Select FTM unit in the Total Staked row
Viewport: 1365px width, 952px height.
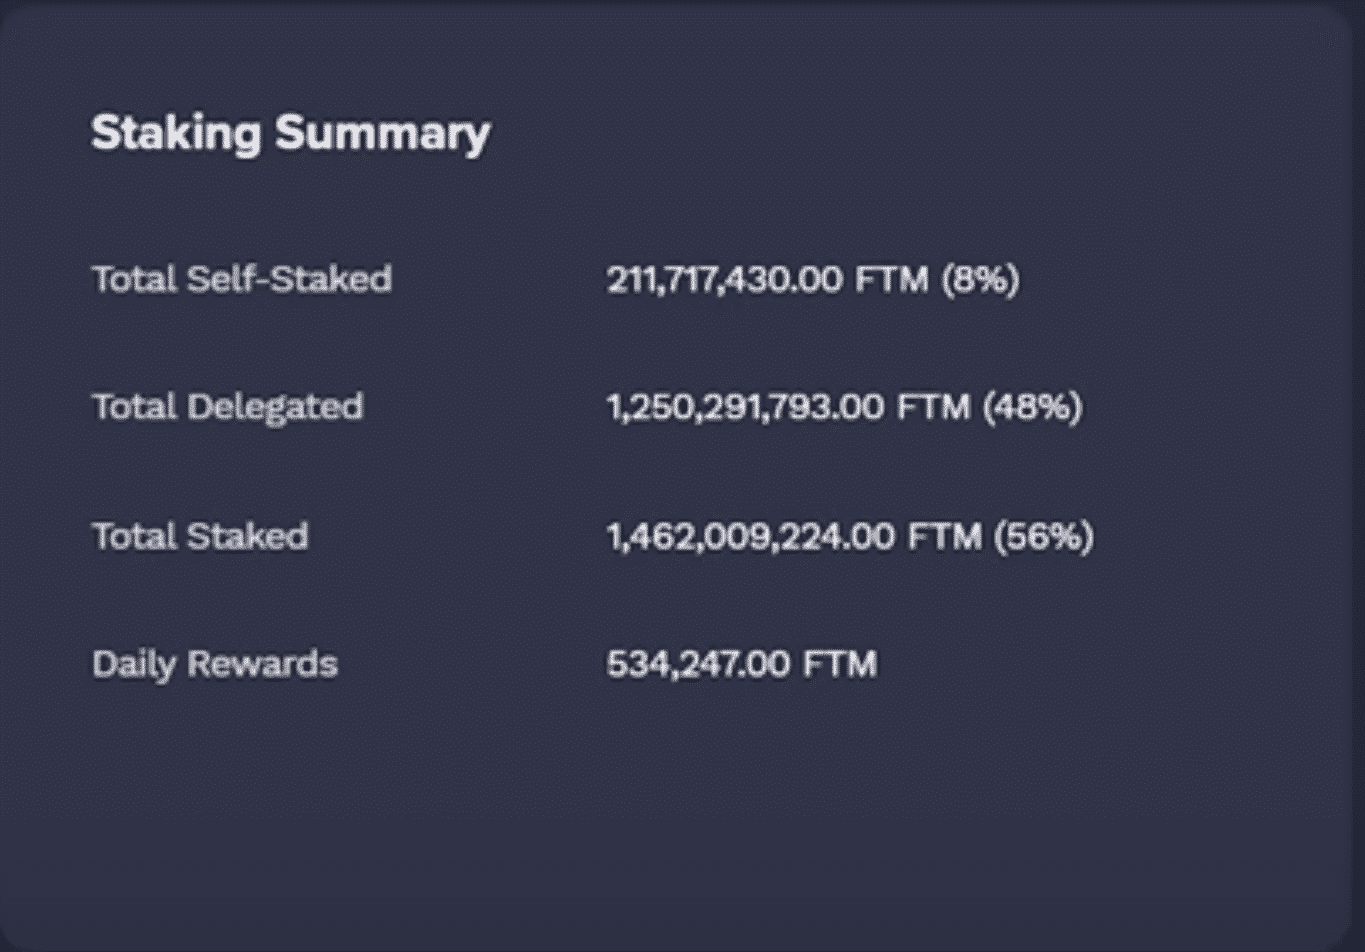point(944,536)
